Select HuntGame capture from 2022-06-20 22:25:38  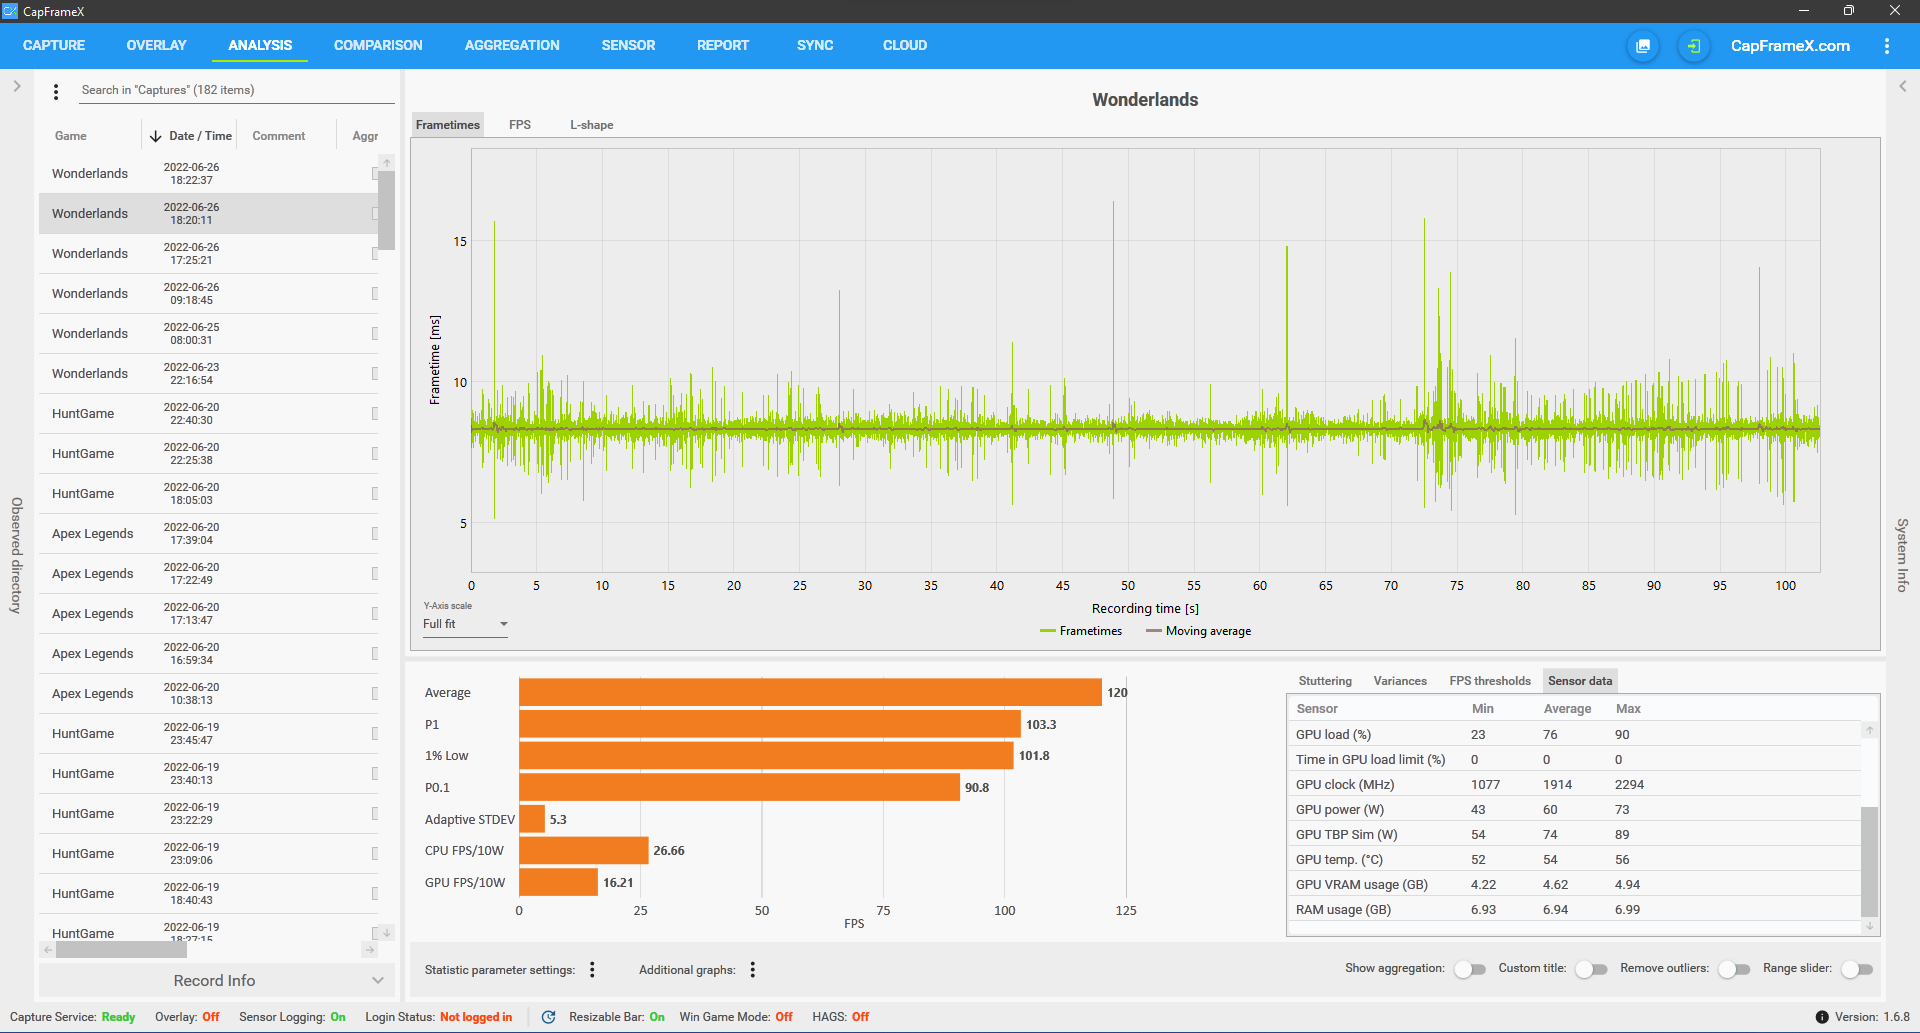coord(209,454)
